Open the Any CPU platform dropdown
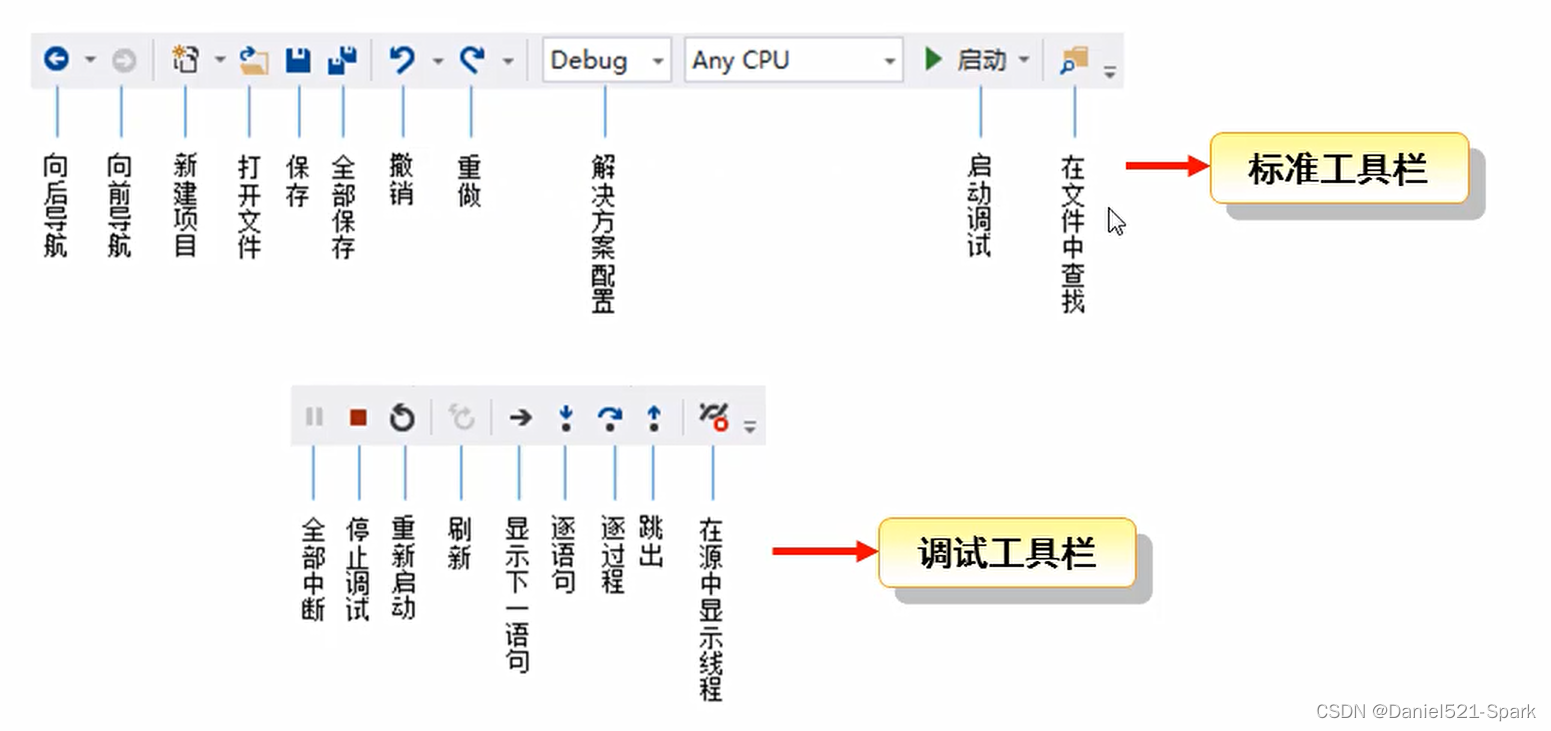This screenshot has width=1551, height=731. (793, 60)
